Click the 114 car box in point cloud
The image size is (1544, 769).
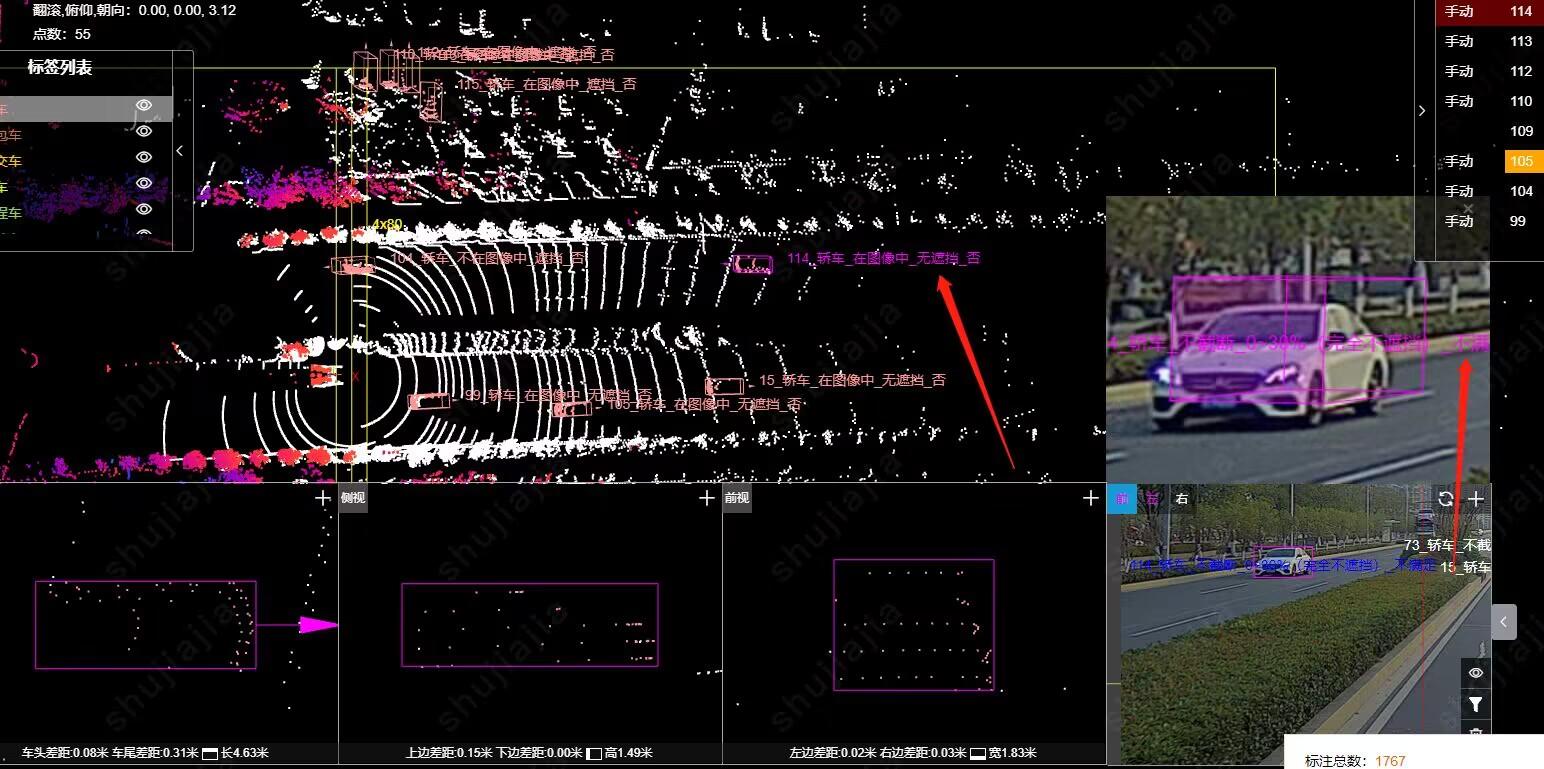(x=753, y=264)
